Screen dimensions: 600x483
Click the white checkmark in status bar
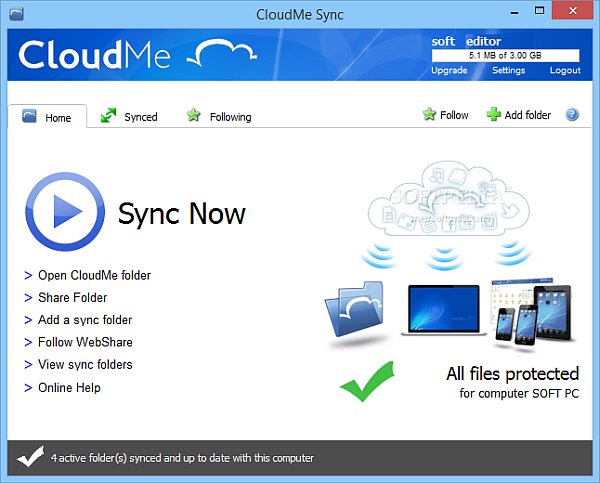[x=29, y=458]
